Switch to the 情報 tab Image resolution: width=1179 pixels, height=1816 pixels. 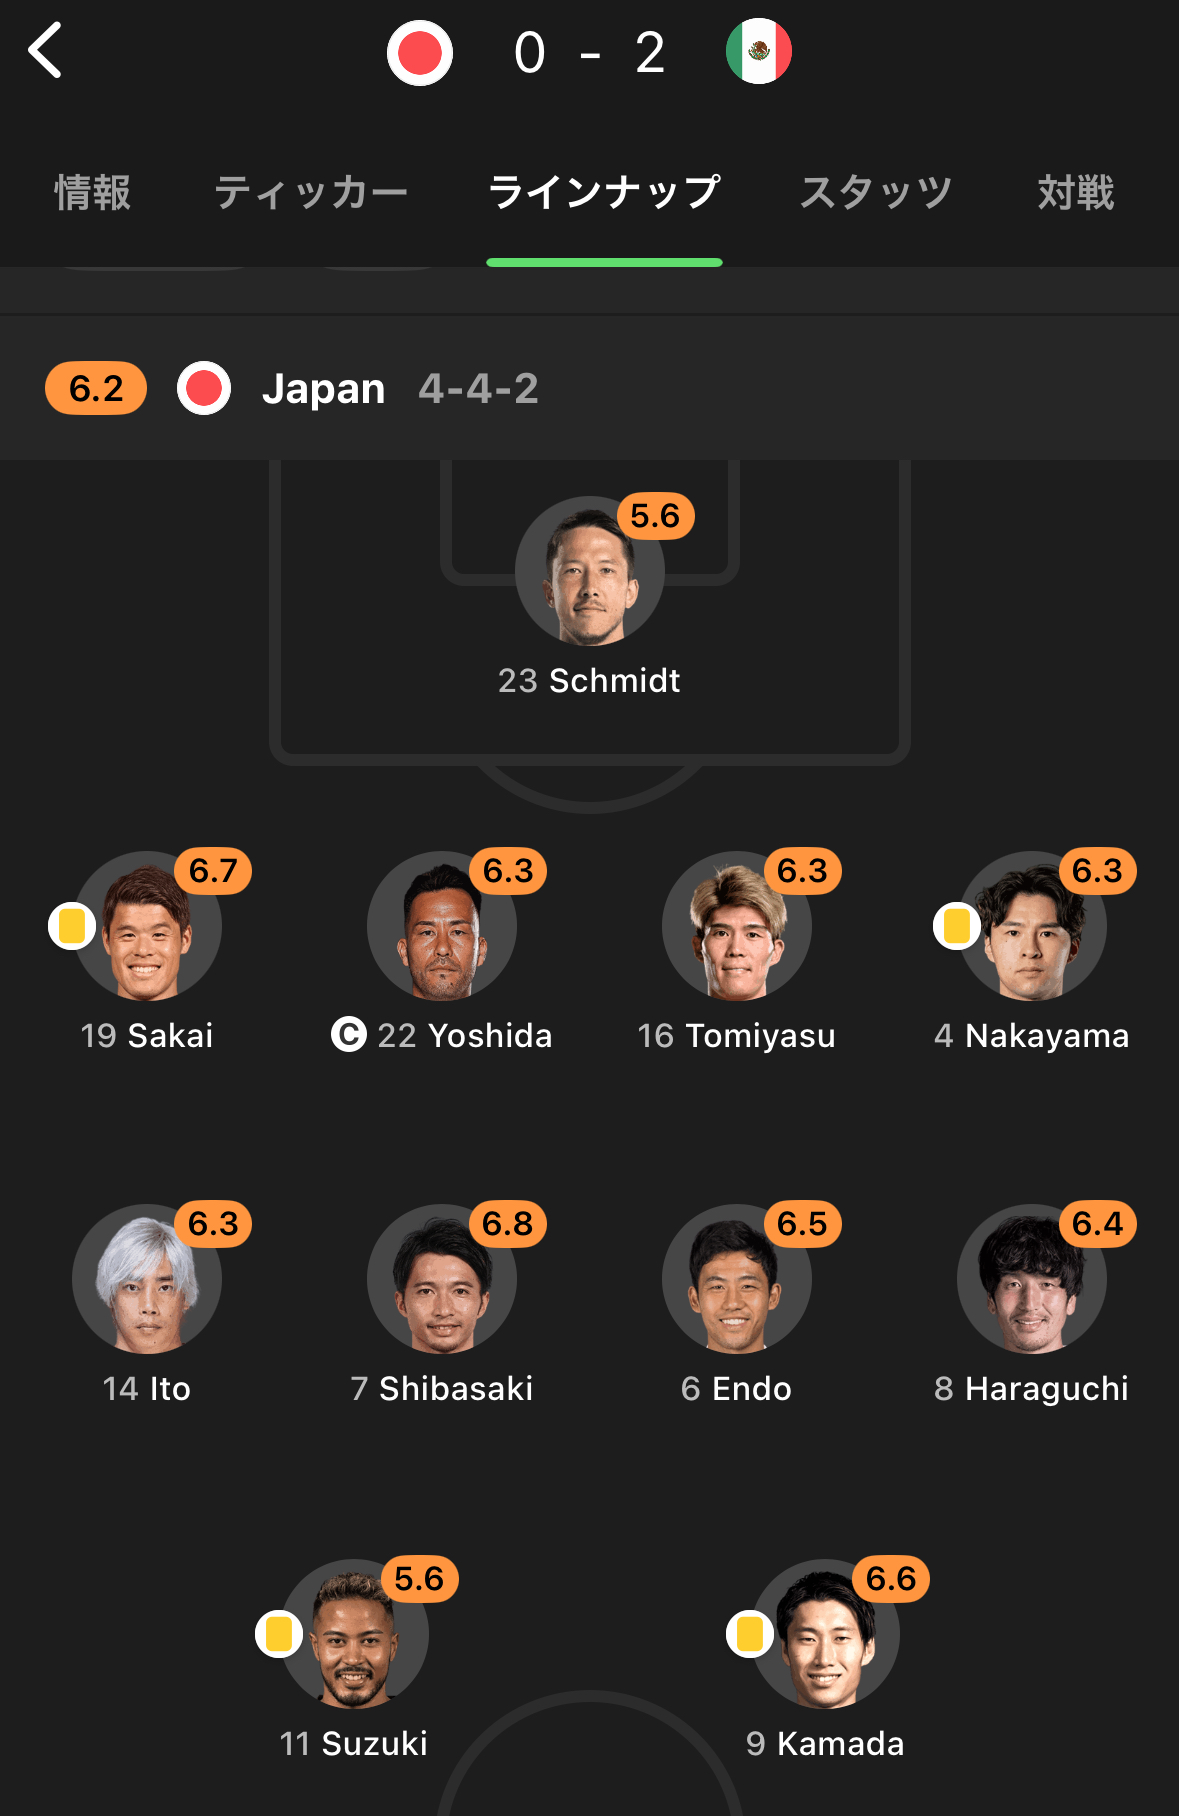pyautogui.click(x=92, y=192)
